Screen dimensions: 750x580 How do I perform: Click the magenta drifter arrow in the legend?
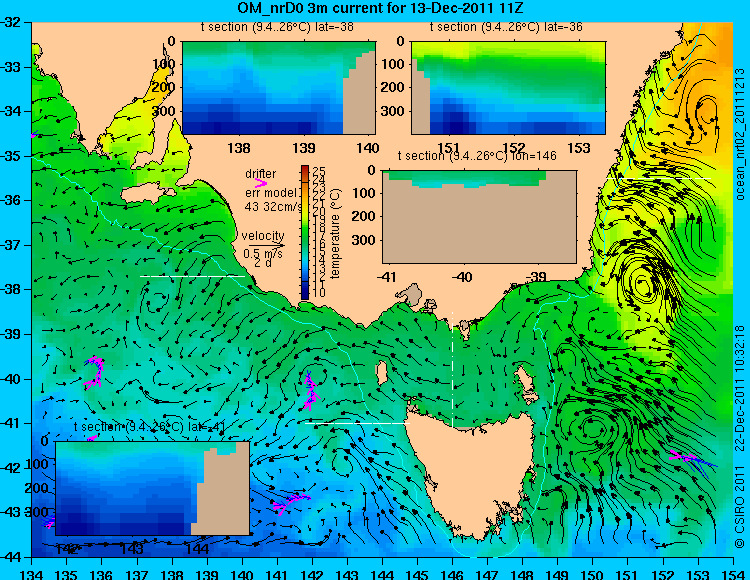[261, 183]
